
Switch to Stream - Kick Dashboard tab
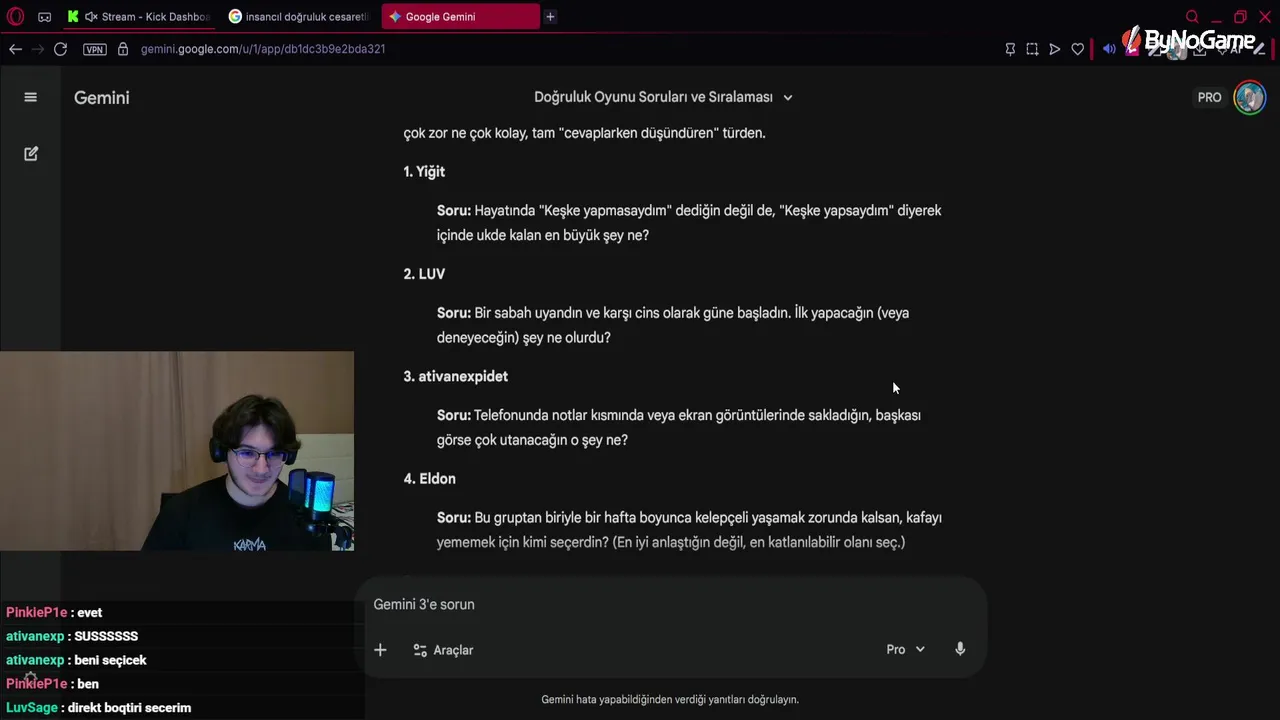pyautogui.click(x=140, y=17)
